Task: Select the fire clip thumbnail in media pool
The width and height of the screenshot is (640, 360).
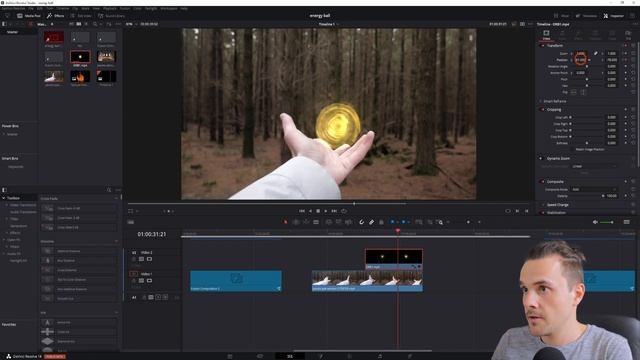Action: [80, 77]
